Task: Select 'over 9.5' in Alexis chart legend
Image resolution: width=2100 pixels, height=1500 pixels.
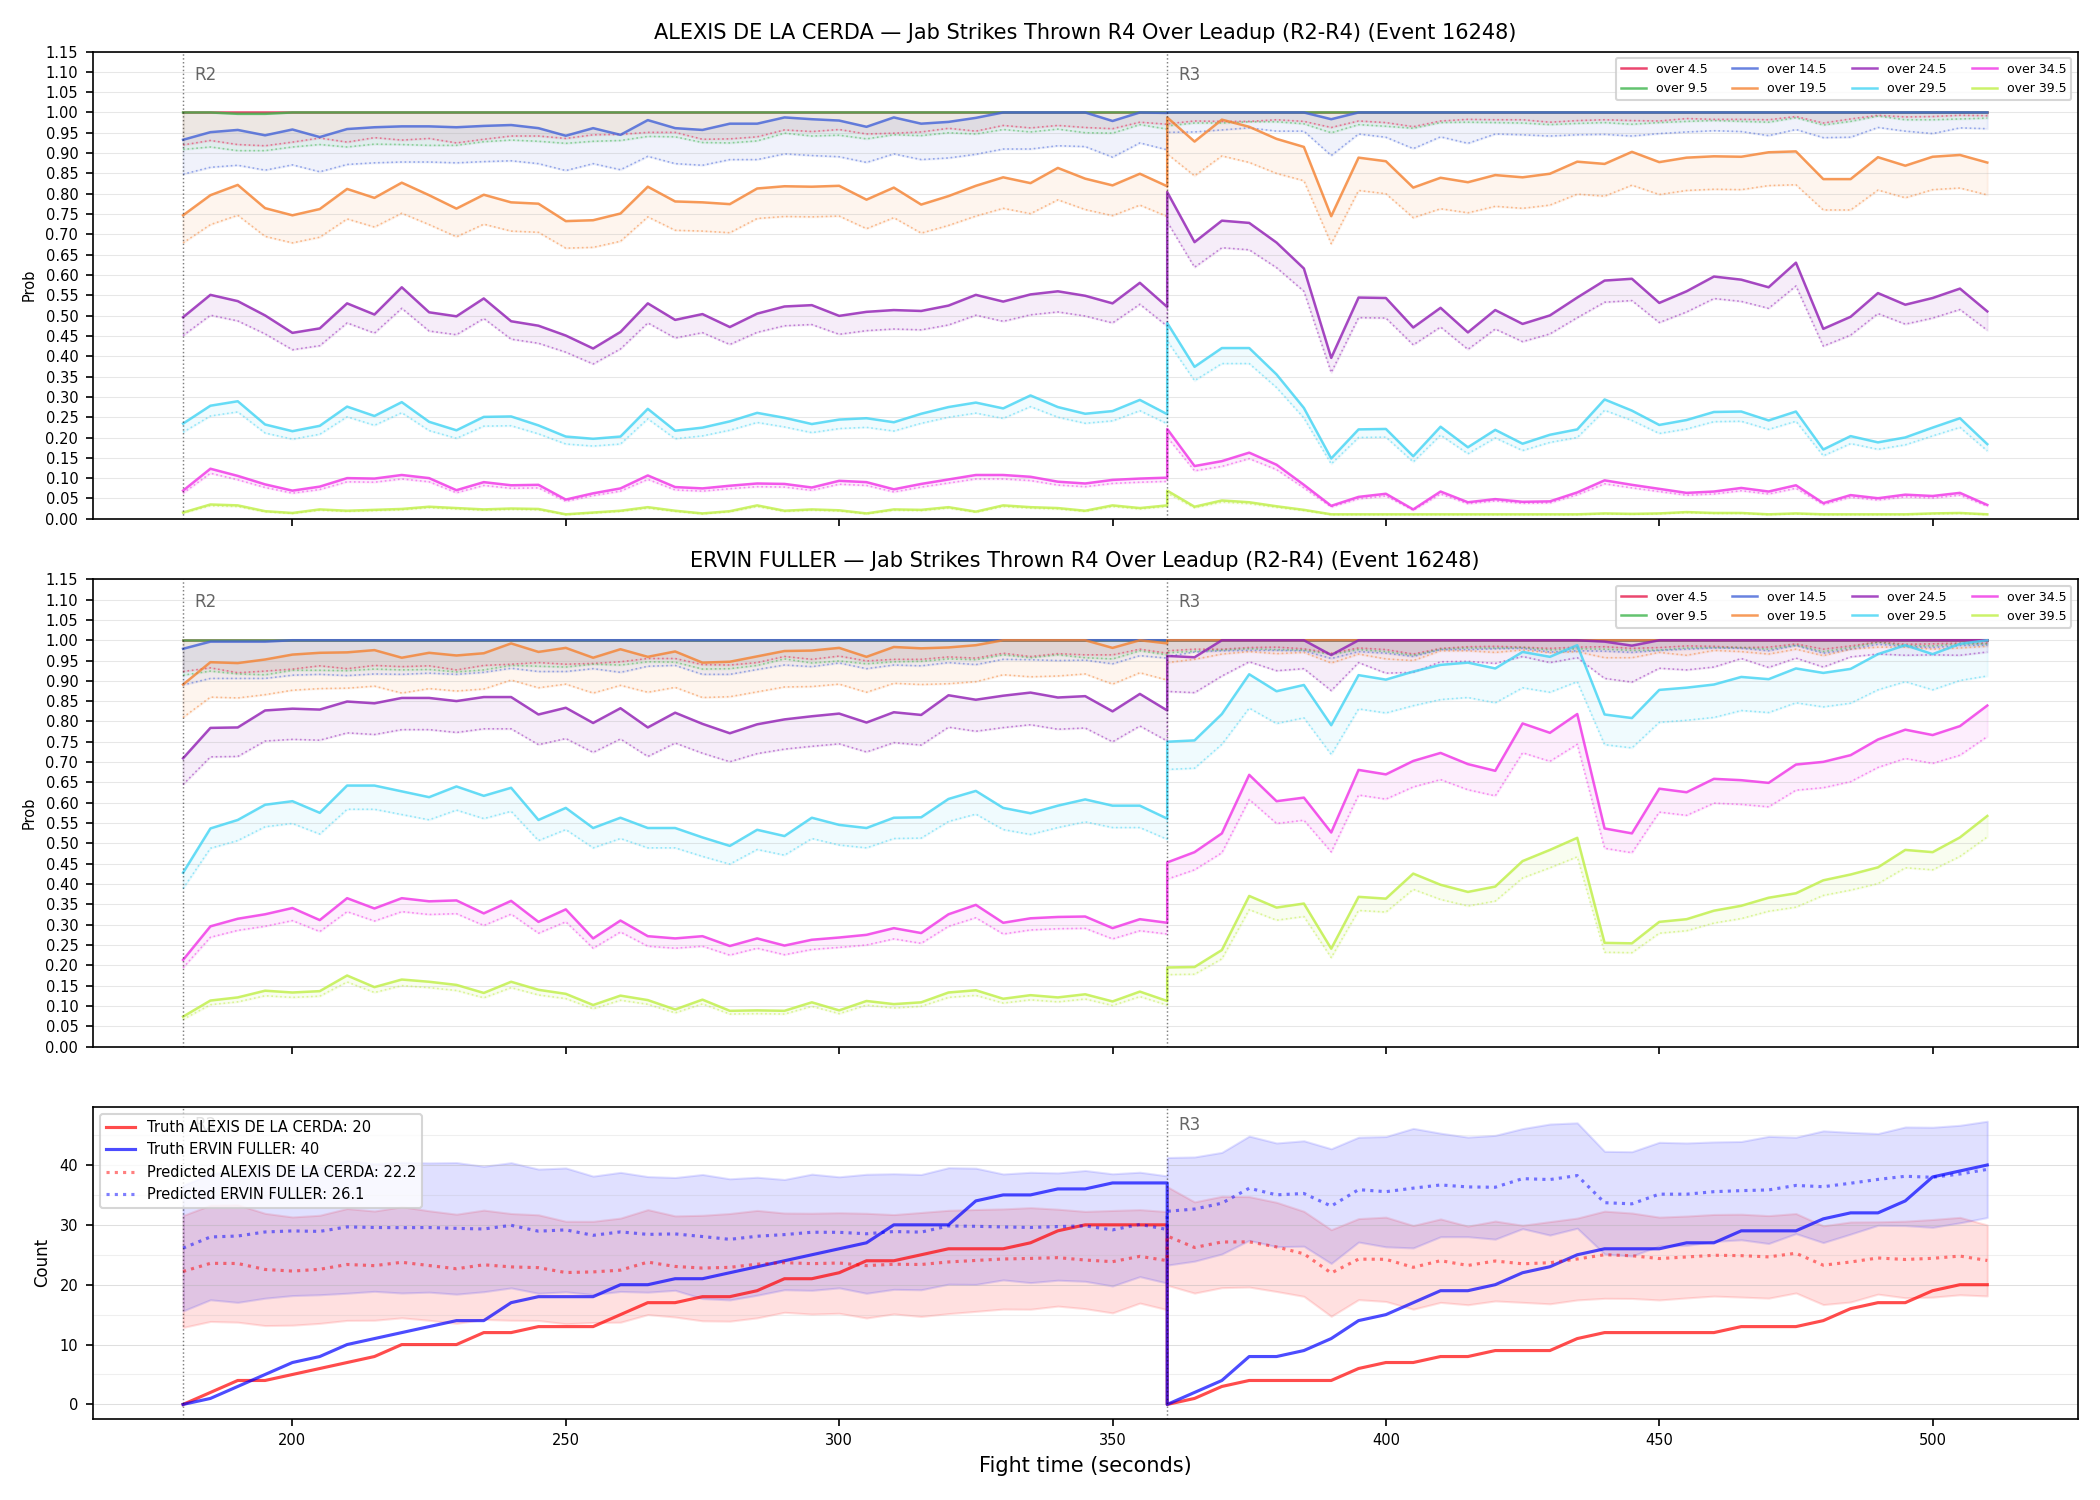Action: 1664,88
